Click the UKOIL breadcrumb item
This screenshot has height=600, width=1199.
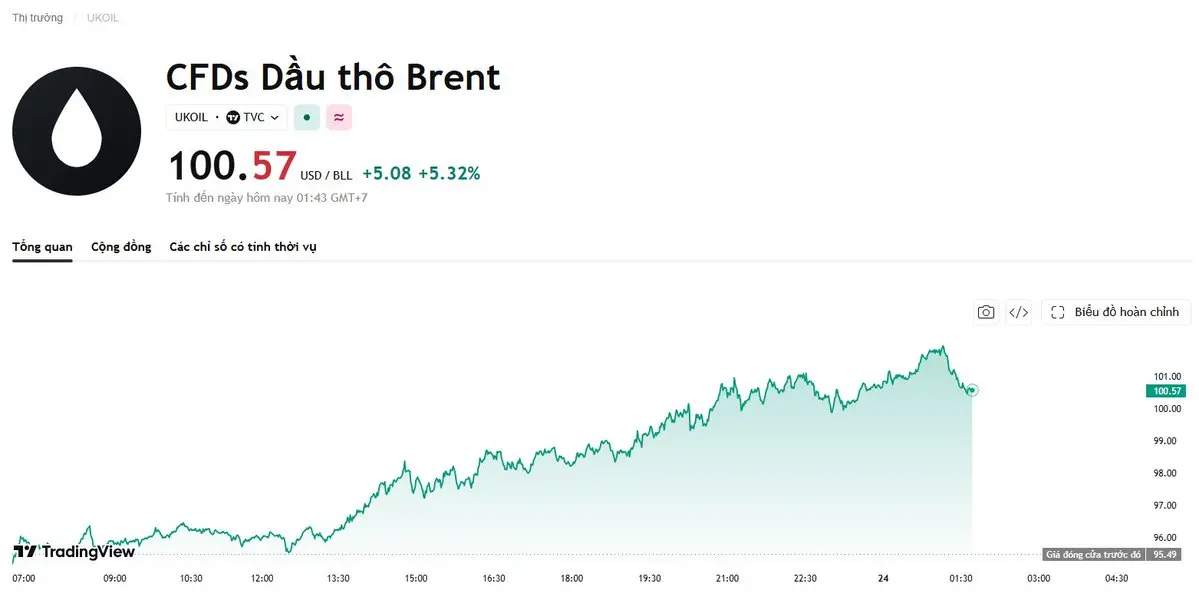(x=102, y=18)
